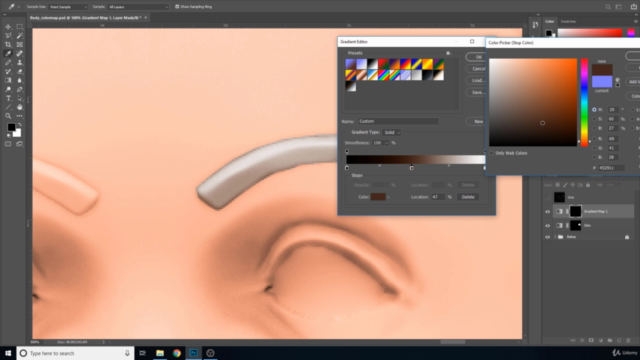Select the Gradient tool
The width and height of the screenshot is (640, 360).
pos(8,80)
